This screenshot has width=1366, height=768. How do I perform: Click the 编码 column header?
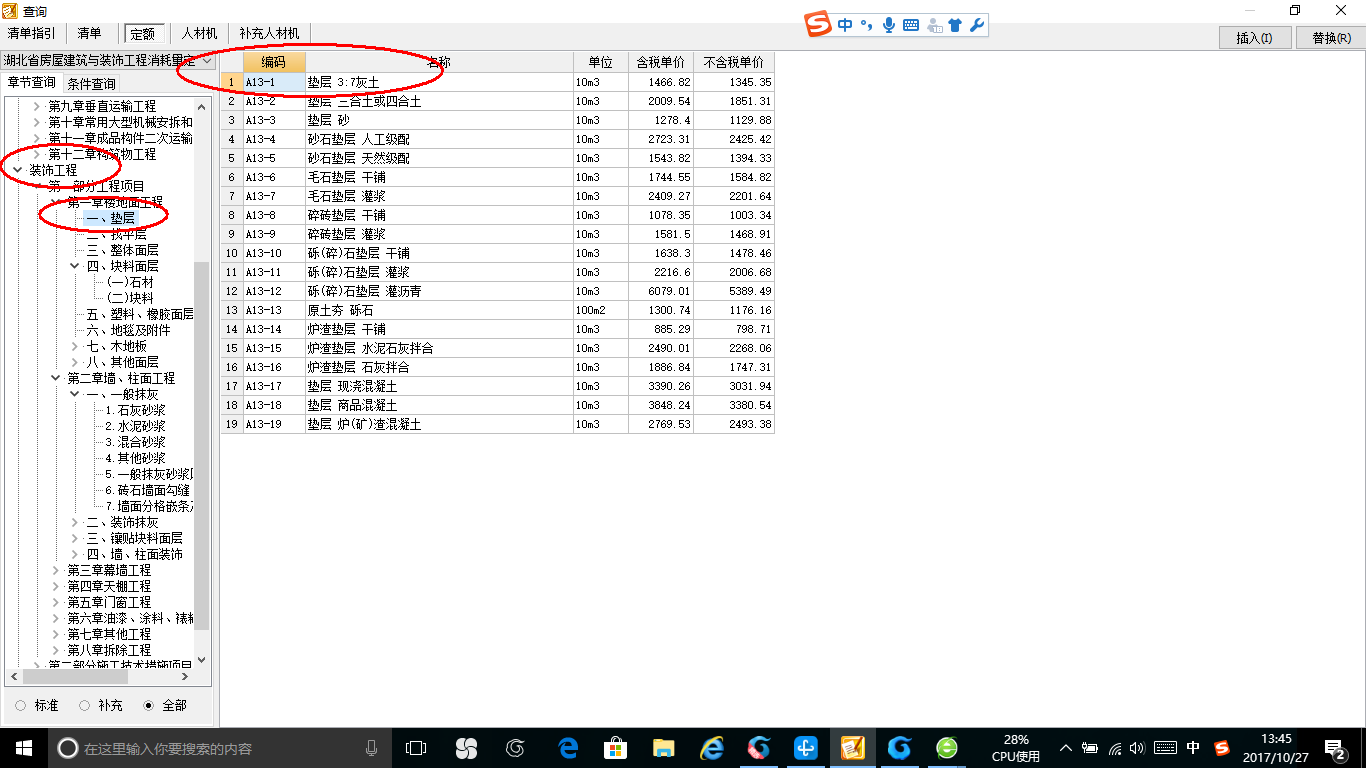[274, 62]
